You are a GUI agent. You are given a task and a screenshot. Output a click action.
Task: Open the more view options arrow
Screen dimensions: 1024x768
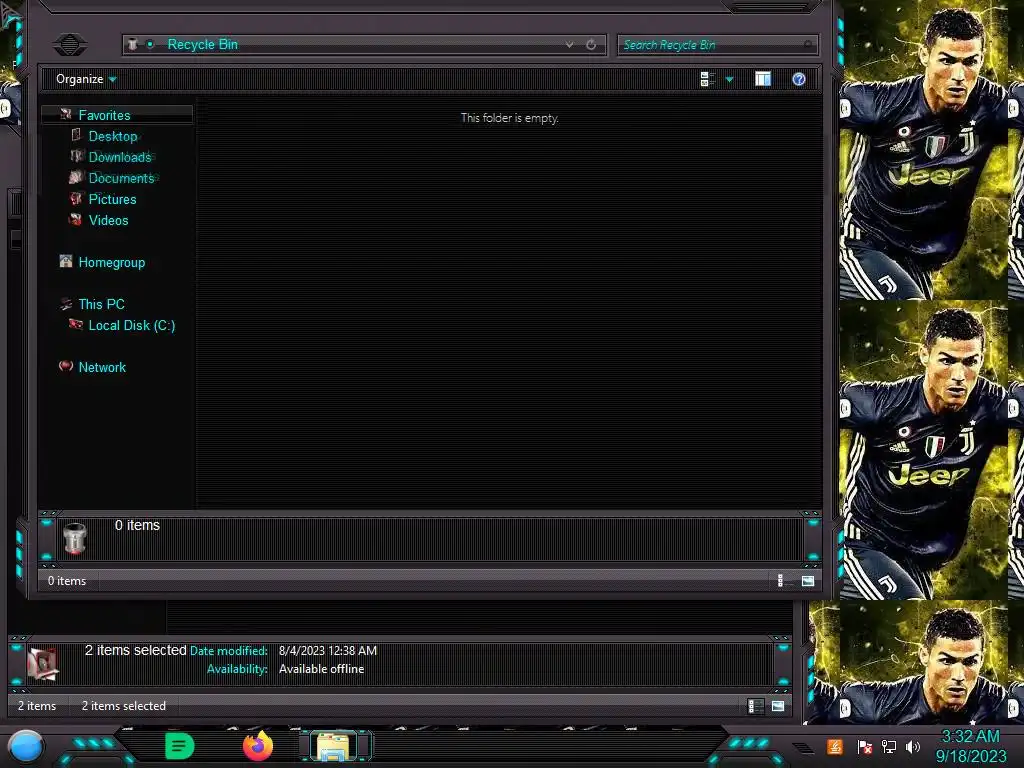(x=730, y=80)
